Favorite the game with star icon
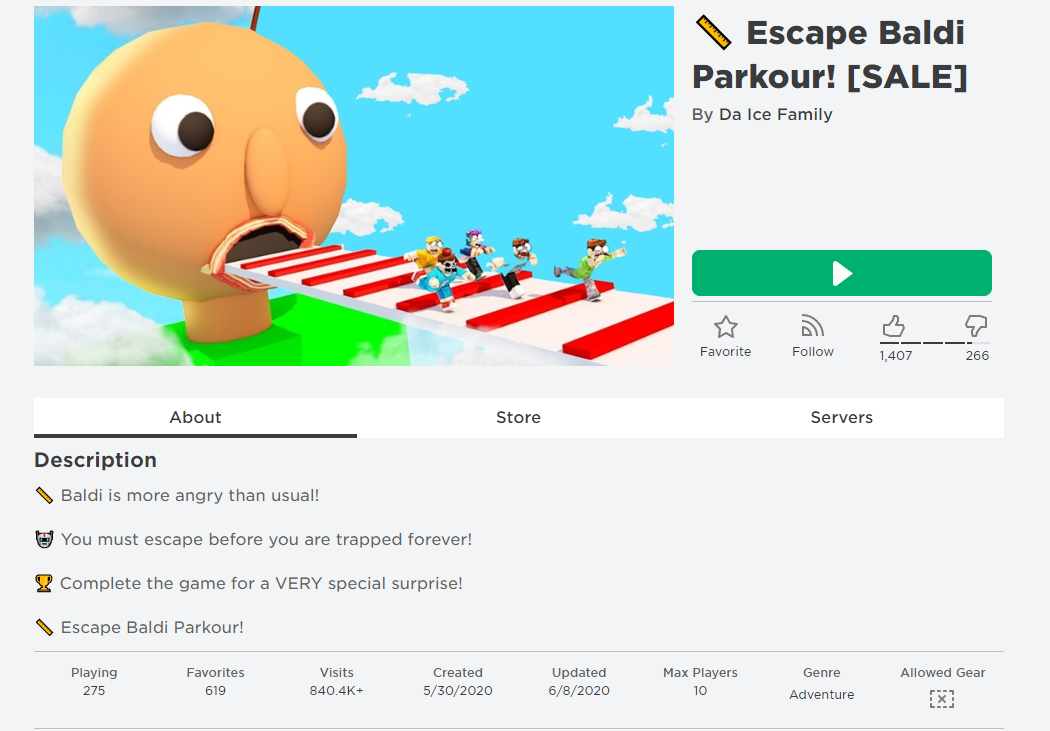 pos(725,327)
